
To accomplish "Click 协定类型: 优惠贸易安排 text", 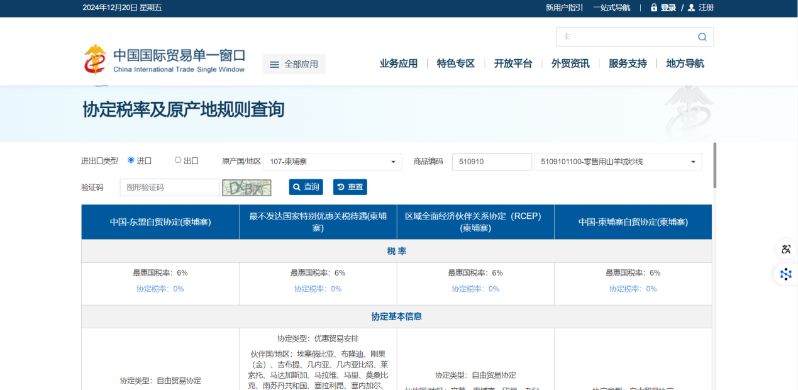I will pyautogui.click(x=318, y=338).
